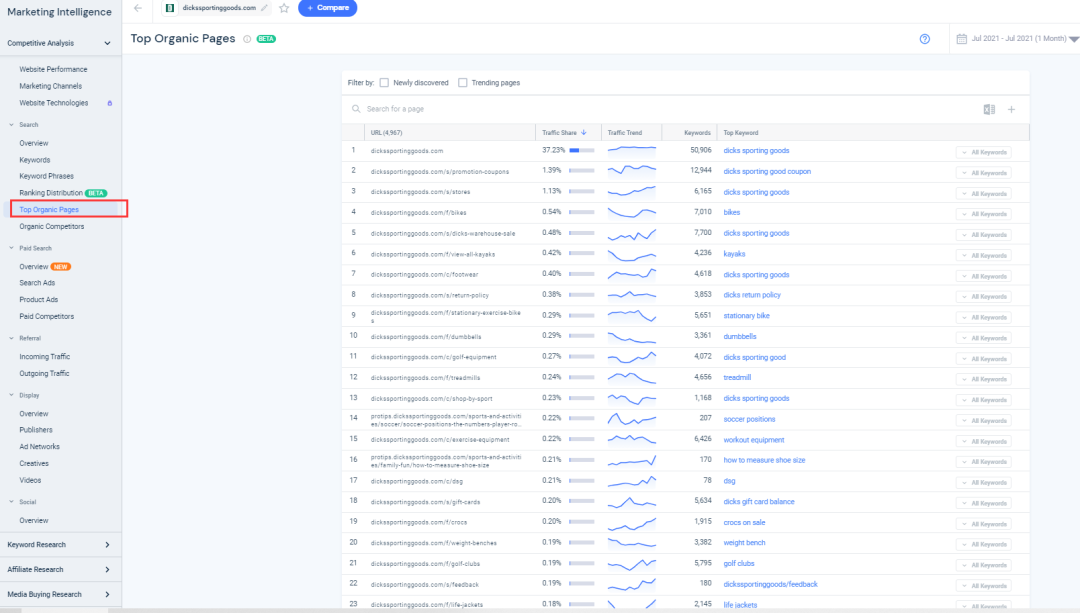Open keyword link 'dicks sporting good coupon'
The height and width of the screenshot is (613, 1080).
tap(767, 172)
